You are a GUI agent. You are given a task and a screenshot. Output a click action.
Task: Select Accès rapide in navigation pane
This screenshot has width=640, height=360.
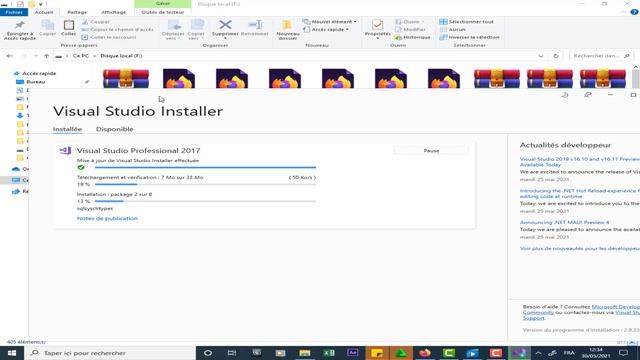(39, 73)
